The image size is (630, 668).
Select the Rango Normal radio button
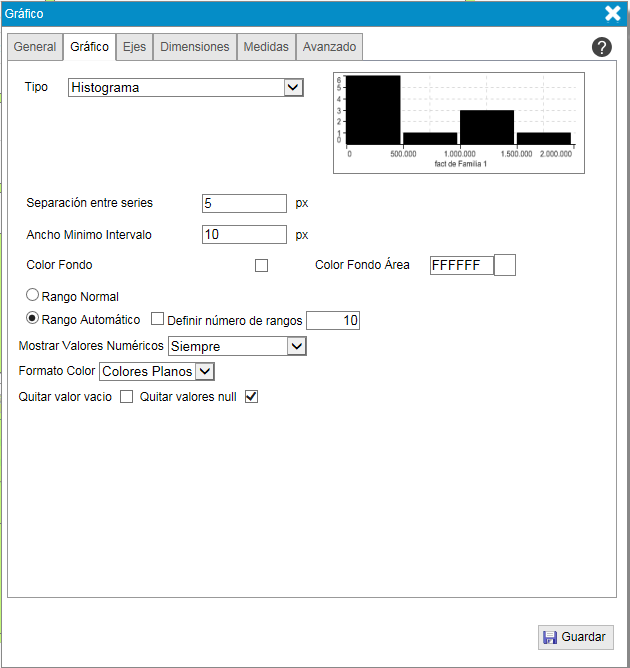pyautogui.click(x=32, y=296)
